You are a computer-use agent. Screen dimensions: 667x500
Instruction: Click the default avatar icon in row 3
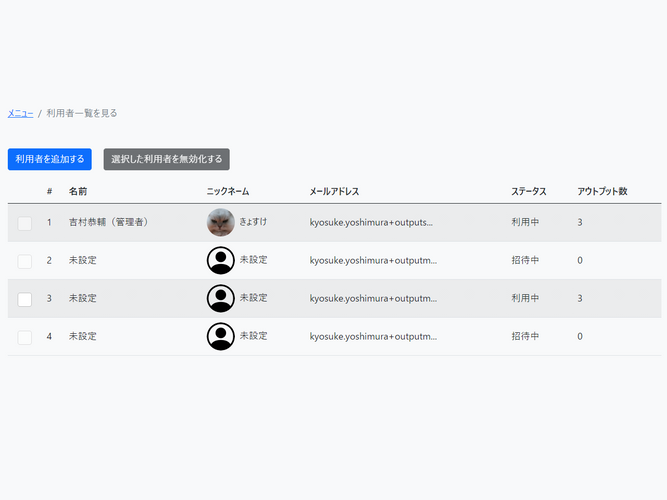220,298
